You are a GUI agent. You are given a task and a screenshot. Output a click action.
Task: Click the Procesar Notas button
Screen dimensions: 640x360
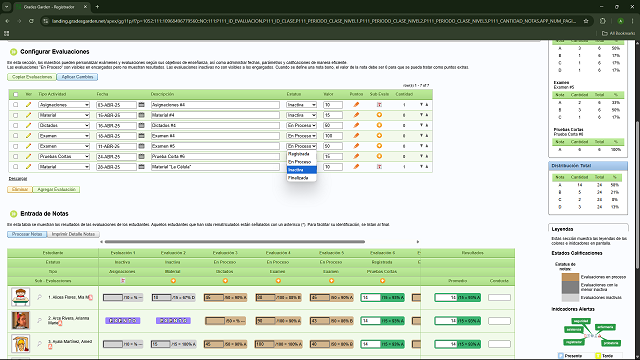(x=27, y=234)
